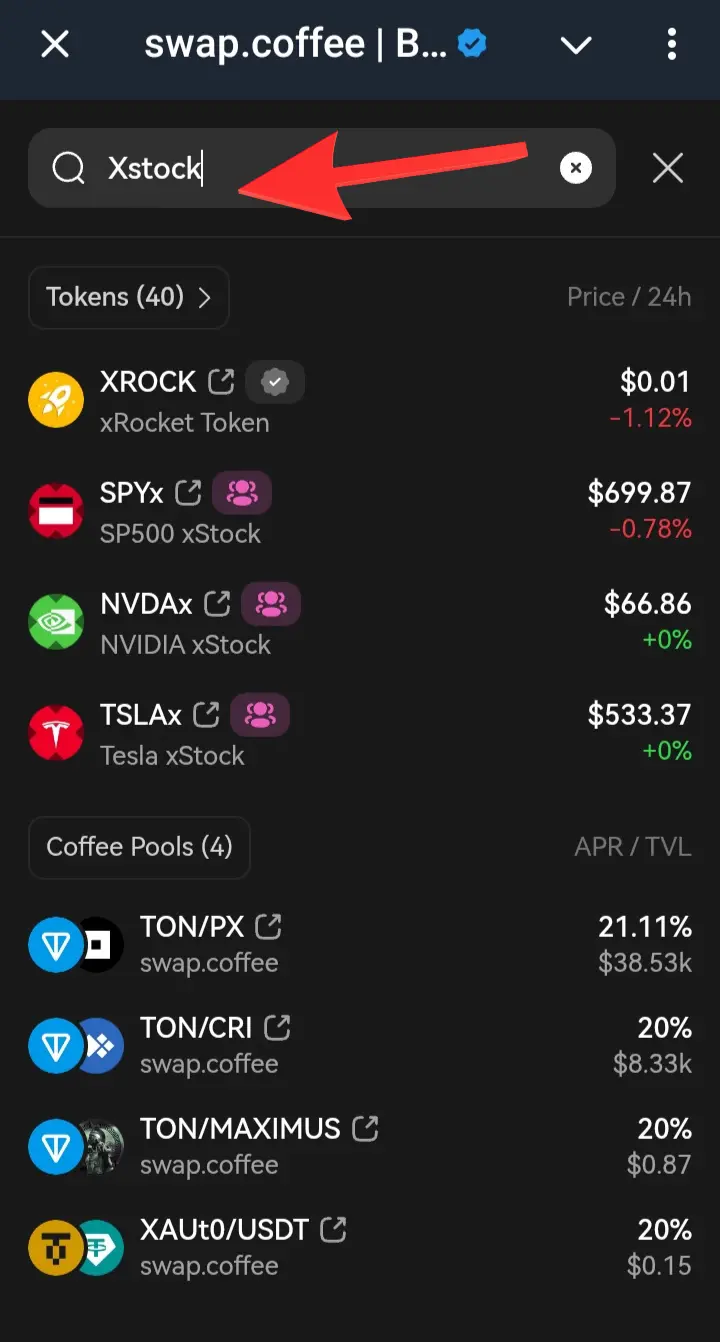The image size is (720, 1342).
Task: Click the NVIDIA token logo
Action: pyautogui.click(x=56, y=622)
